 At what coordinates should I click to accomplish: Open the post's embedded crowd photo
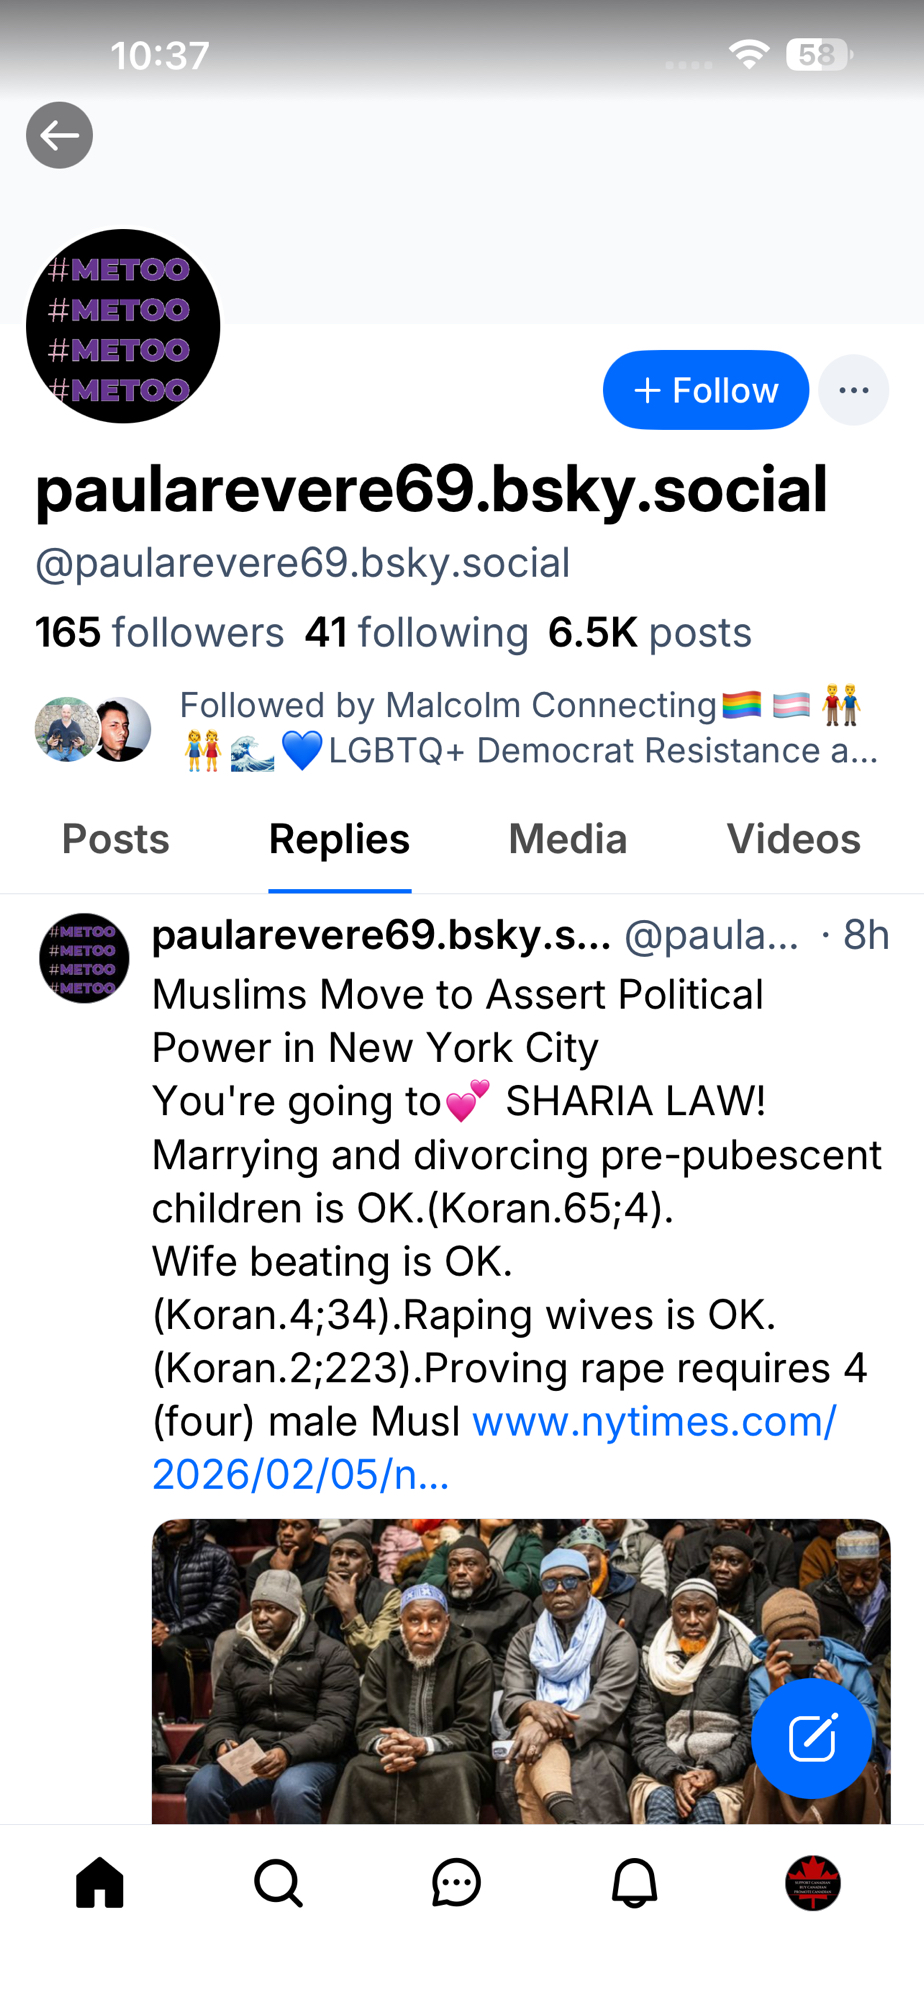521,1671
